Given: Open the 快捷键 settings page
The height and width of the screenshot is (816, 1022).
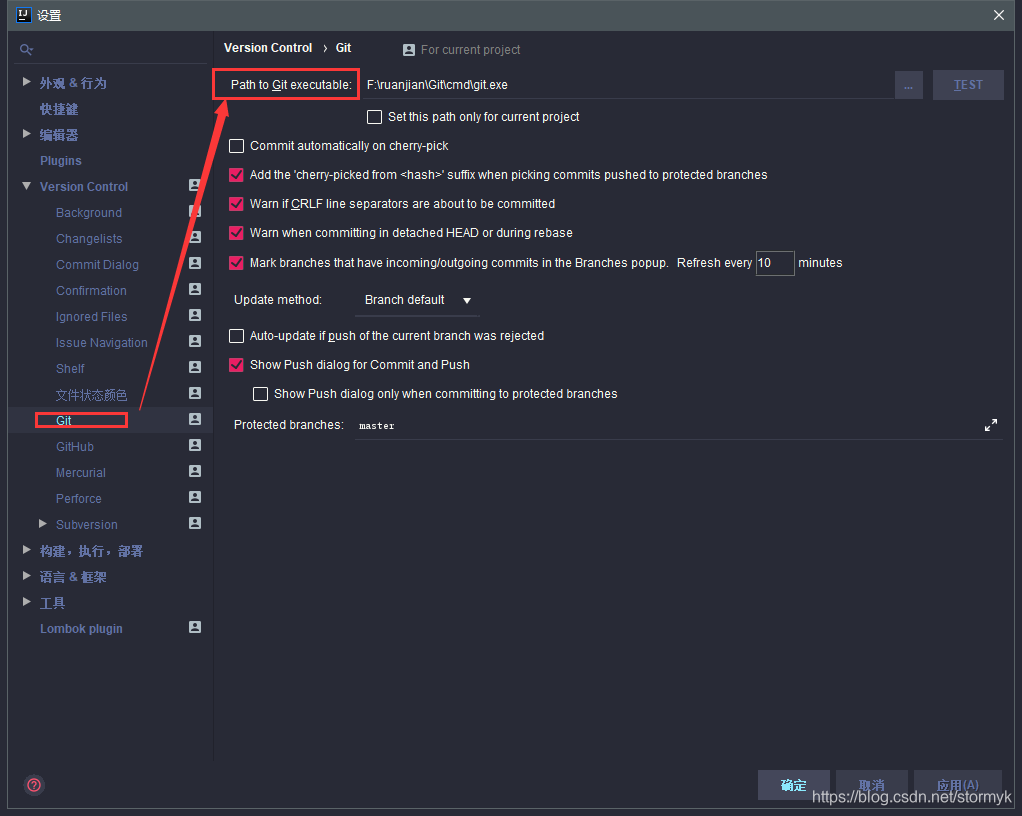Looking at the screenshot, I should (x=59, y=109).
